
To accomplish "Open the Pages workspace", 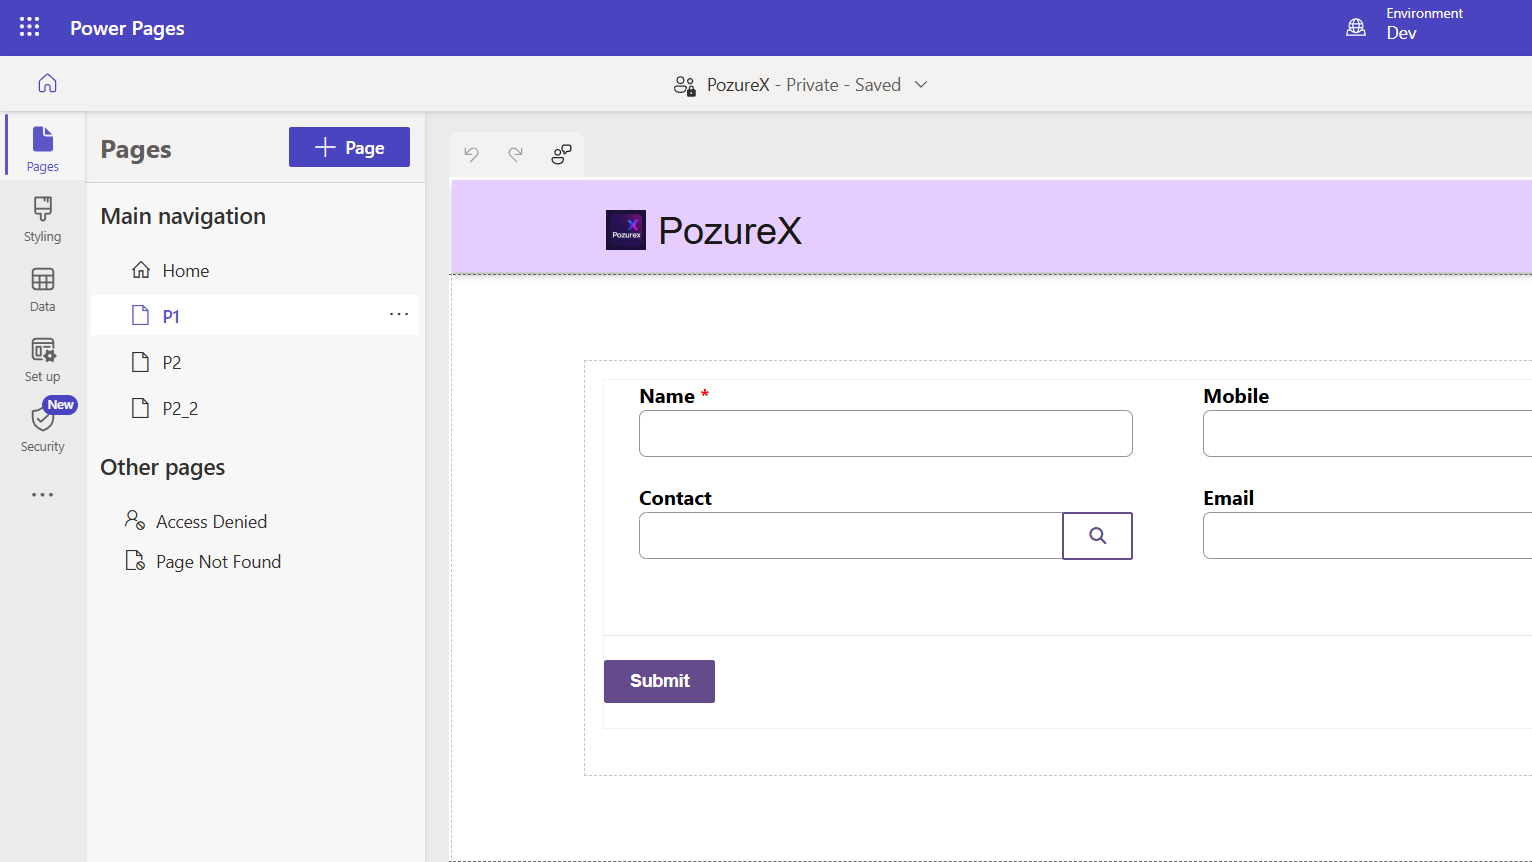I will (x=43, y=148).
